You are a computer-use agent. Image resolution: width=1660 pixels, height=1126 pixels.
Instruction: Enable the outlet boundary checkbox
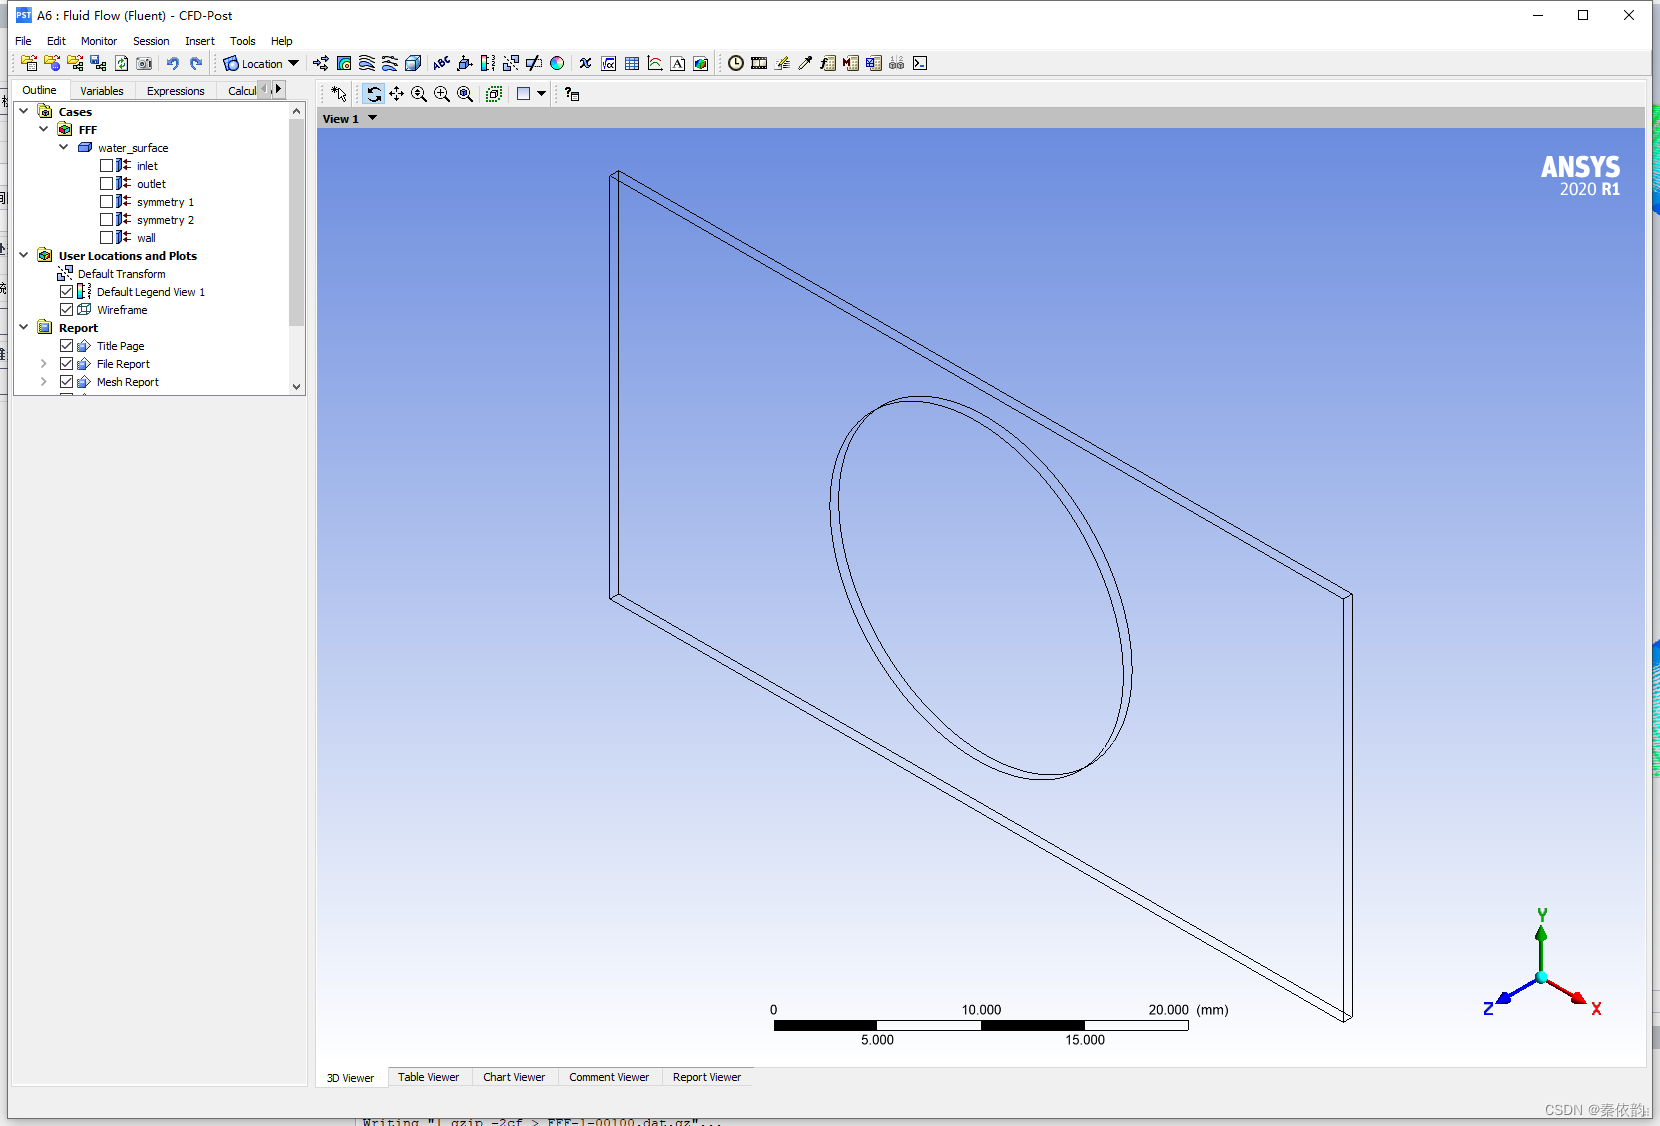point(106,184)
